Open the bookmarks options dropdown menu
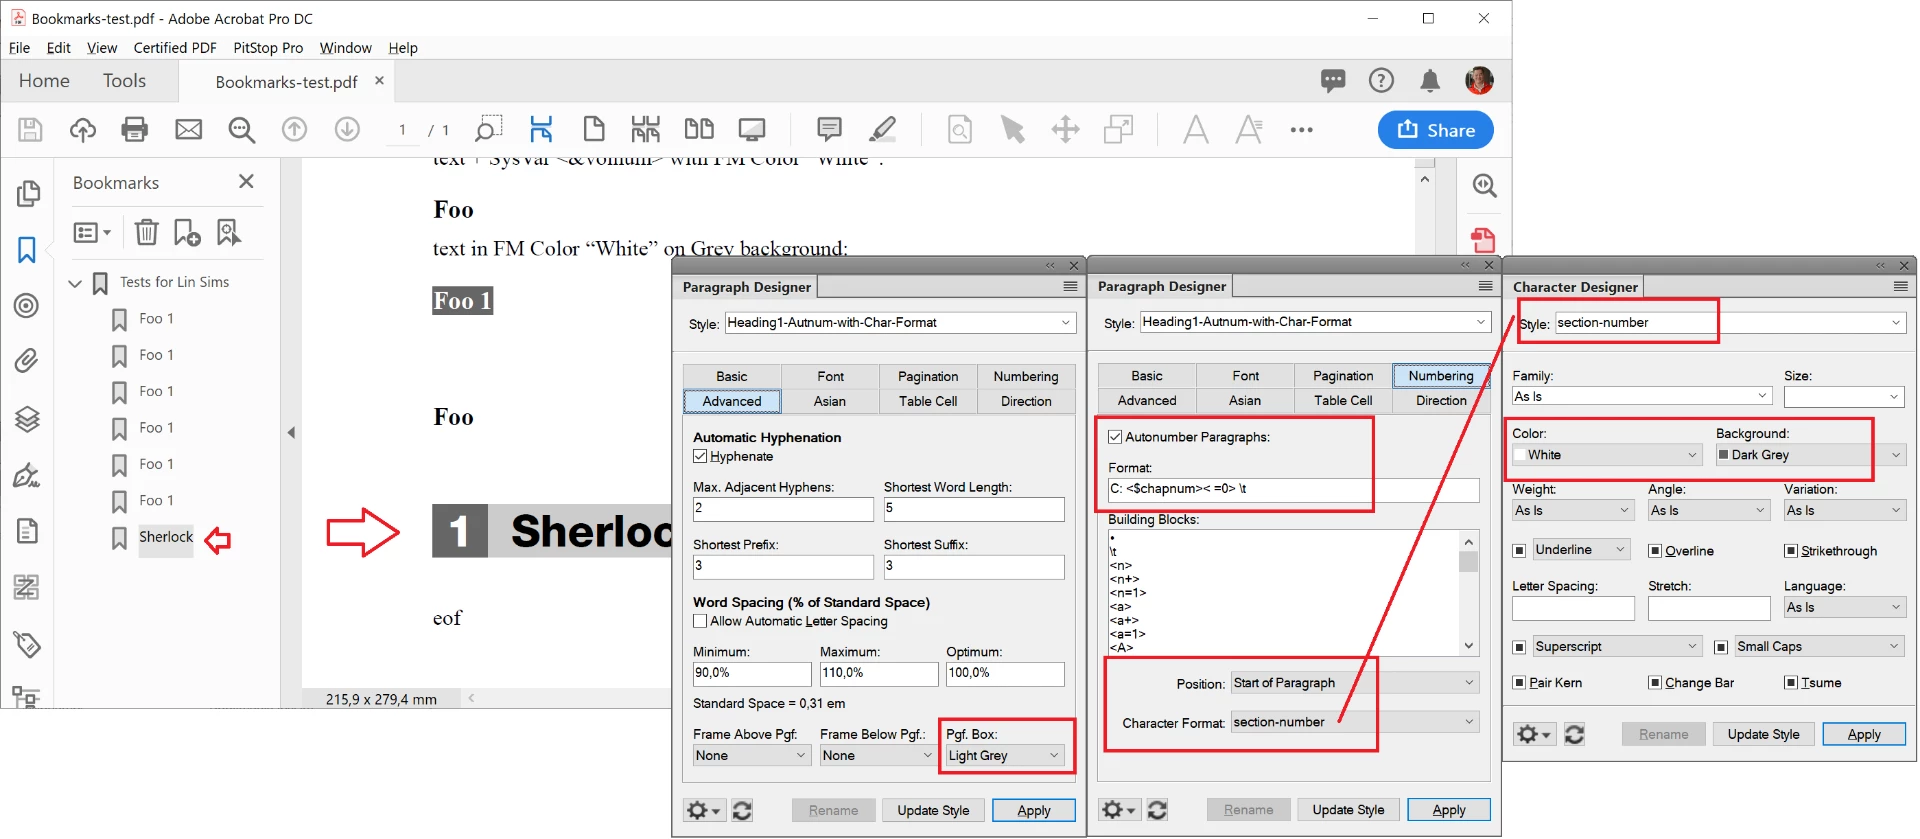Screen dimensions: 1920x839 point(92,233)
